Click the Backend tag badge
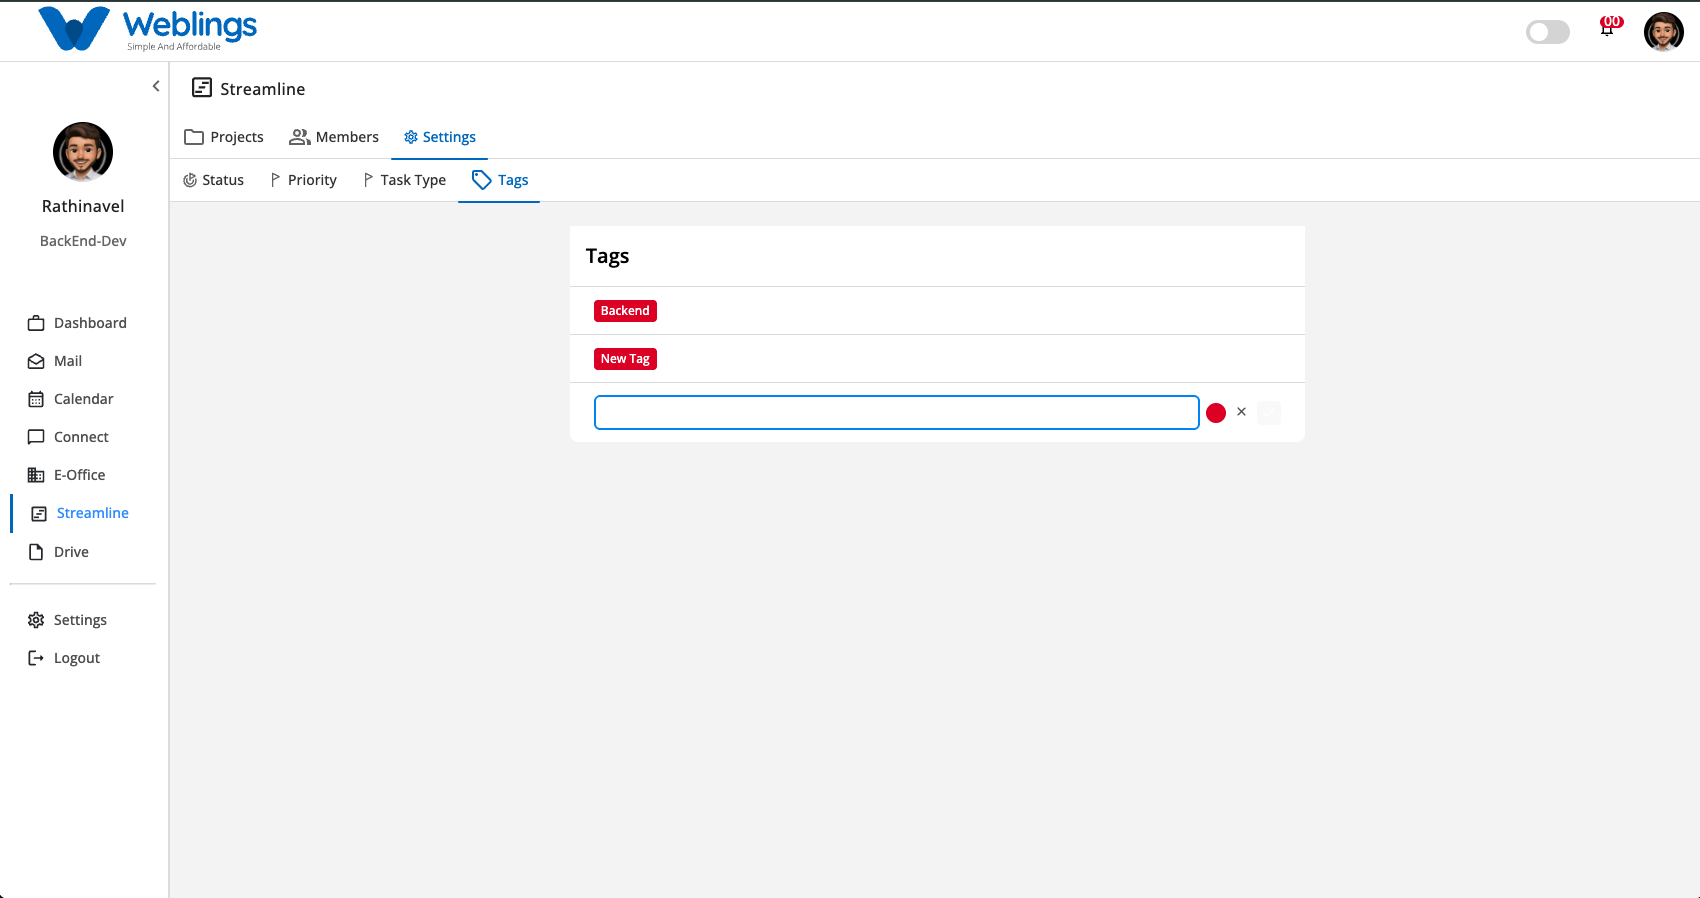The image size is (1700, 898). pos(625,311)
